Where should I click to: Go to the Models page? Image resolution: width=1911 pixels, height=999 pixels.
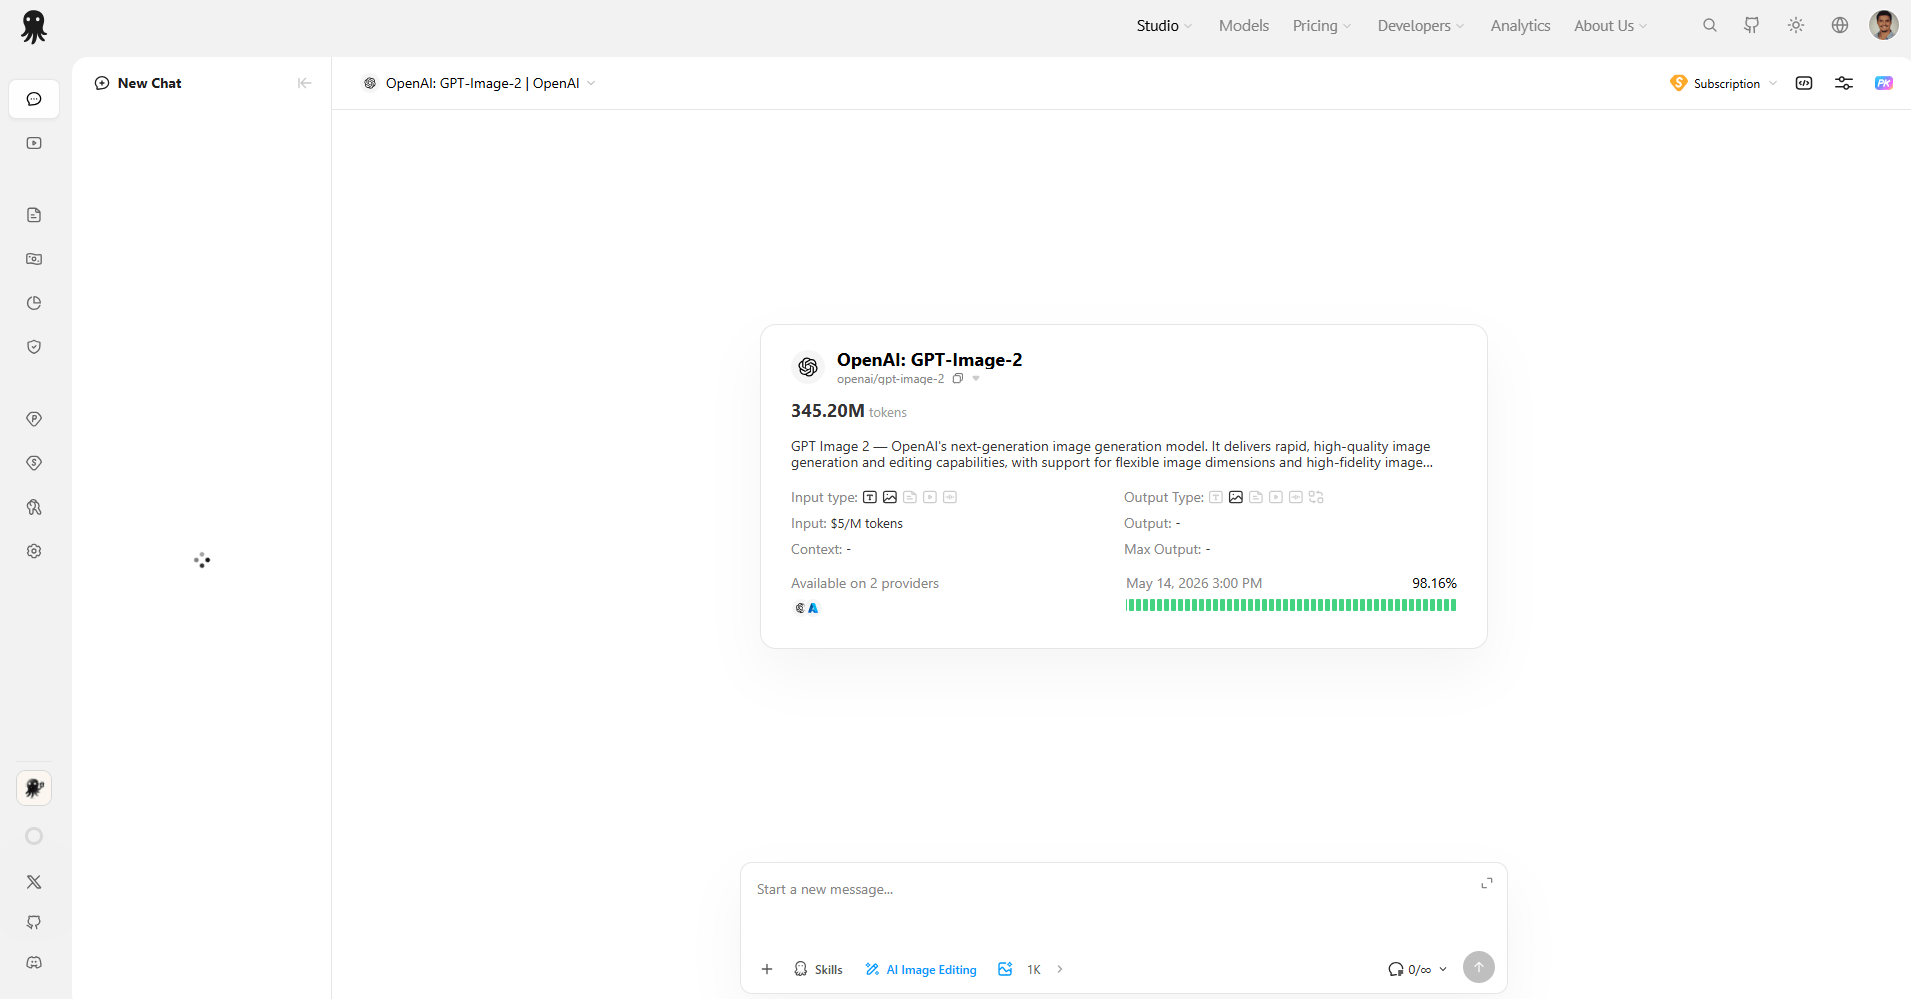[1244, 26]
